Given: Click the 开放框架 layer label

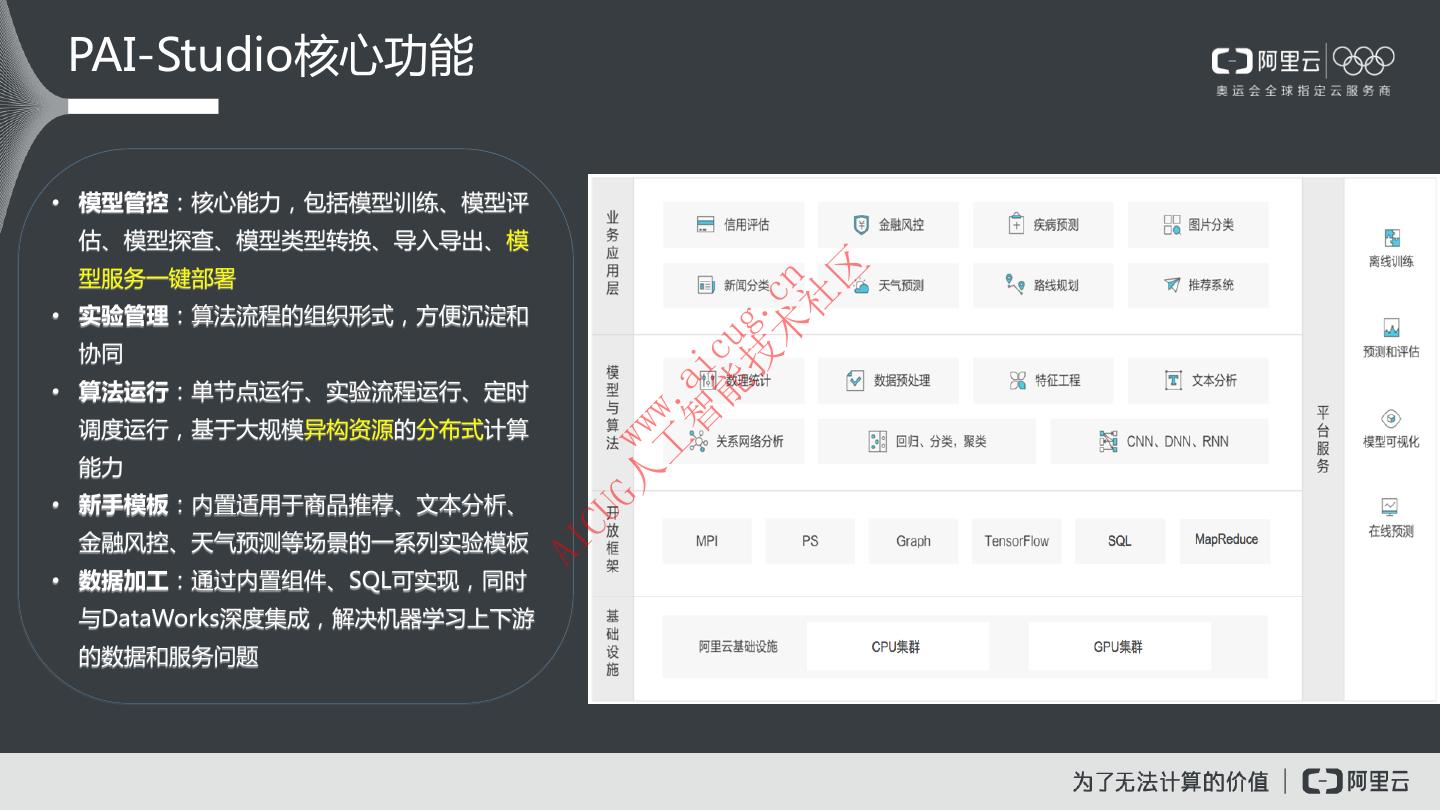Looking at the screenshot, I should click(x=612, y=540).
